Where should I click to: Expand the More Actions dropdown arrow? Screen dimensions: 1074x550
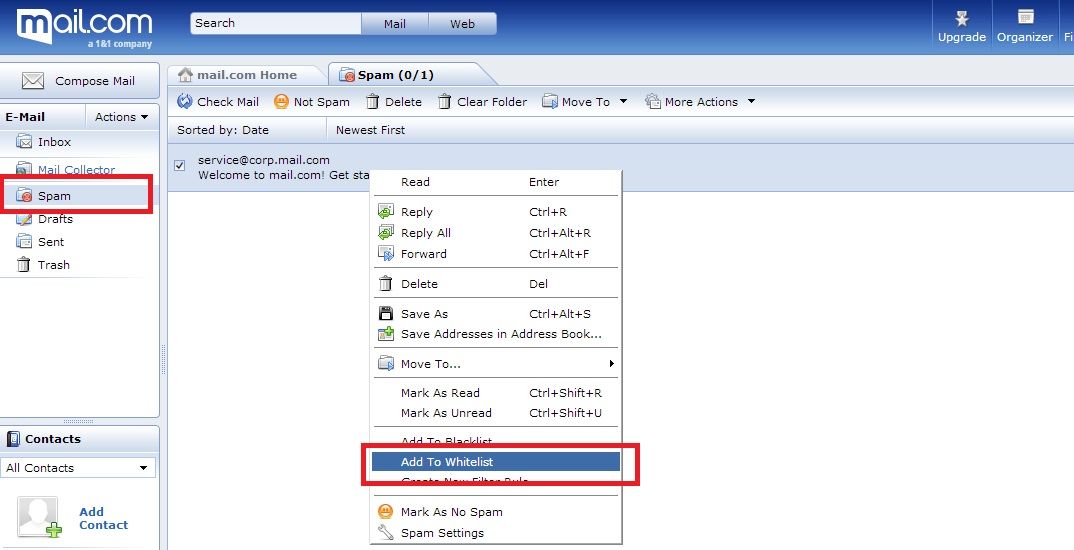pyautogui.click(x=751, y=101)
